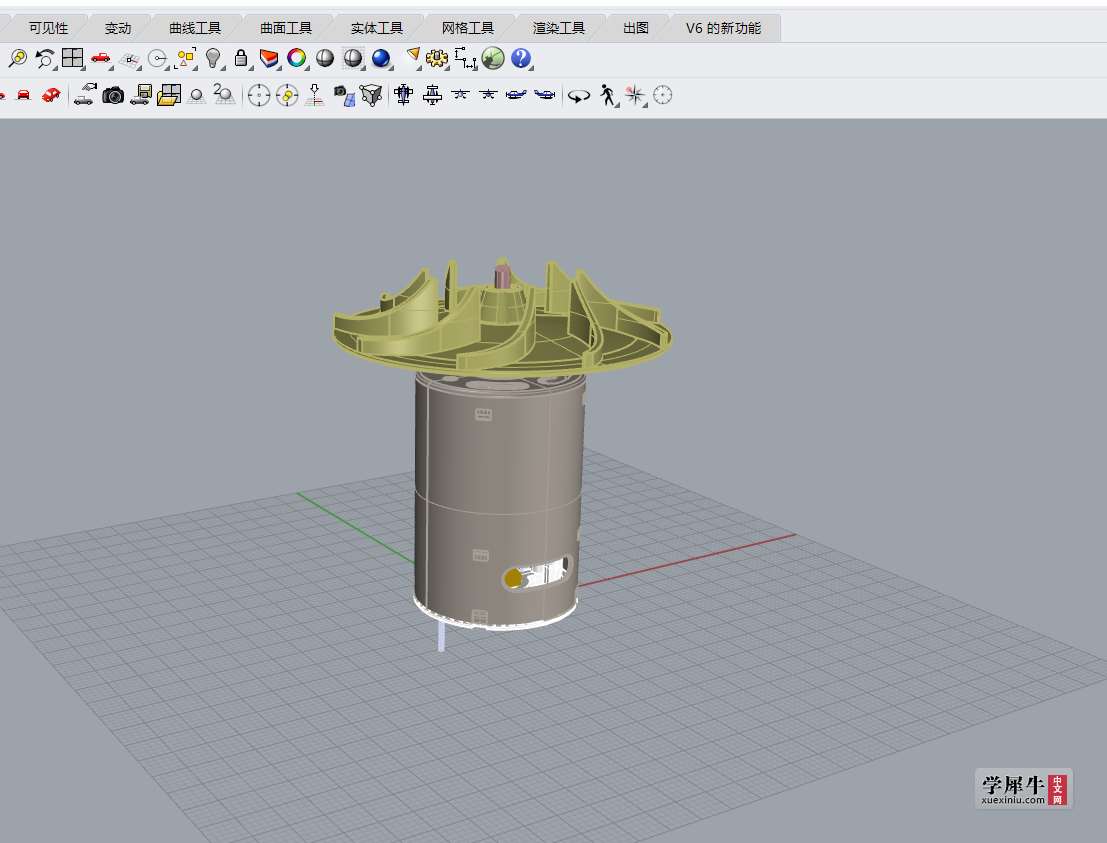Viewport: 1107px width, 843px height.
Task: Click the sphere icon labeled 2
Action: coord(225,95)
